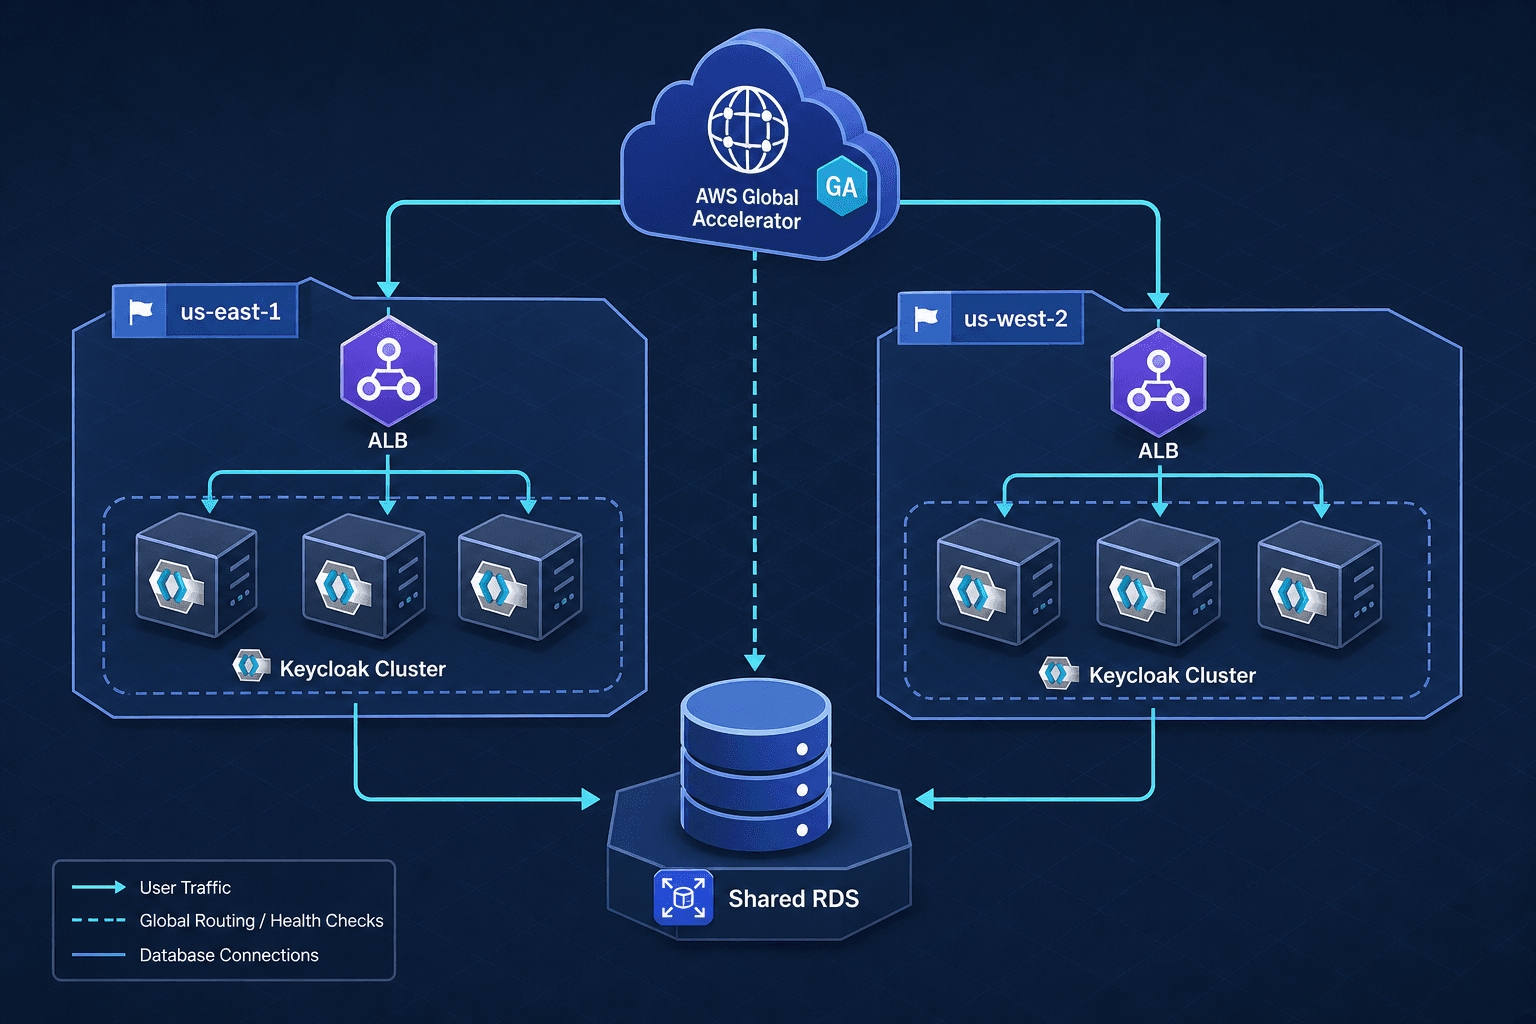The image size is (1536, 1024).
Task: Click the "Shared RDS" label
Action: coord(793,899)
